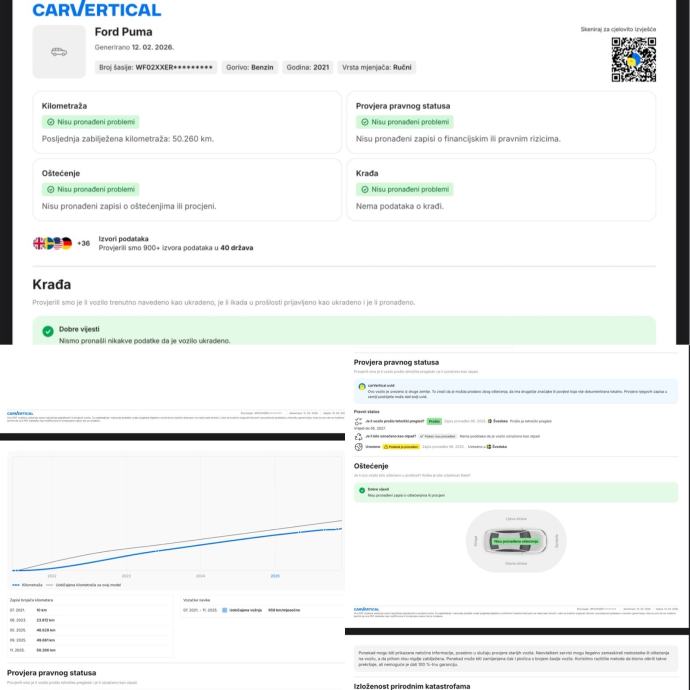Click the green check in the Oštećenje good news banner
The image size is (690, 690).
pyautogui.click(x=362, y=490)
